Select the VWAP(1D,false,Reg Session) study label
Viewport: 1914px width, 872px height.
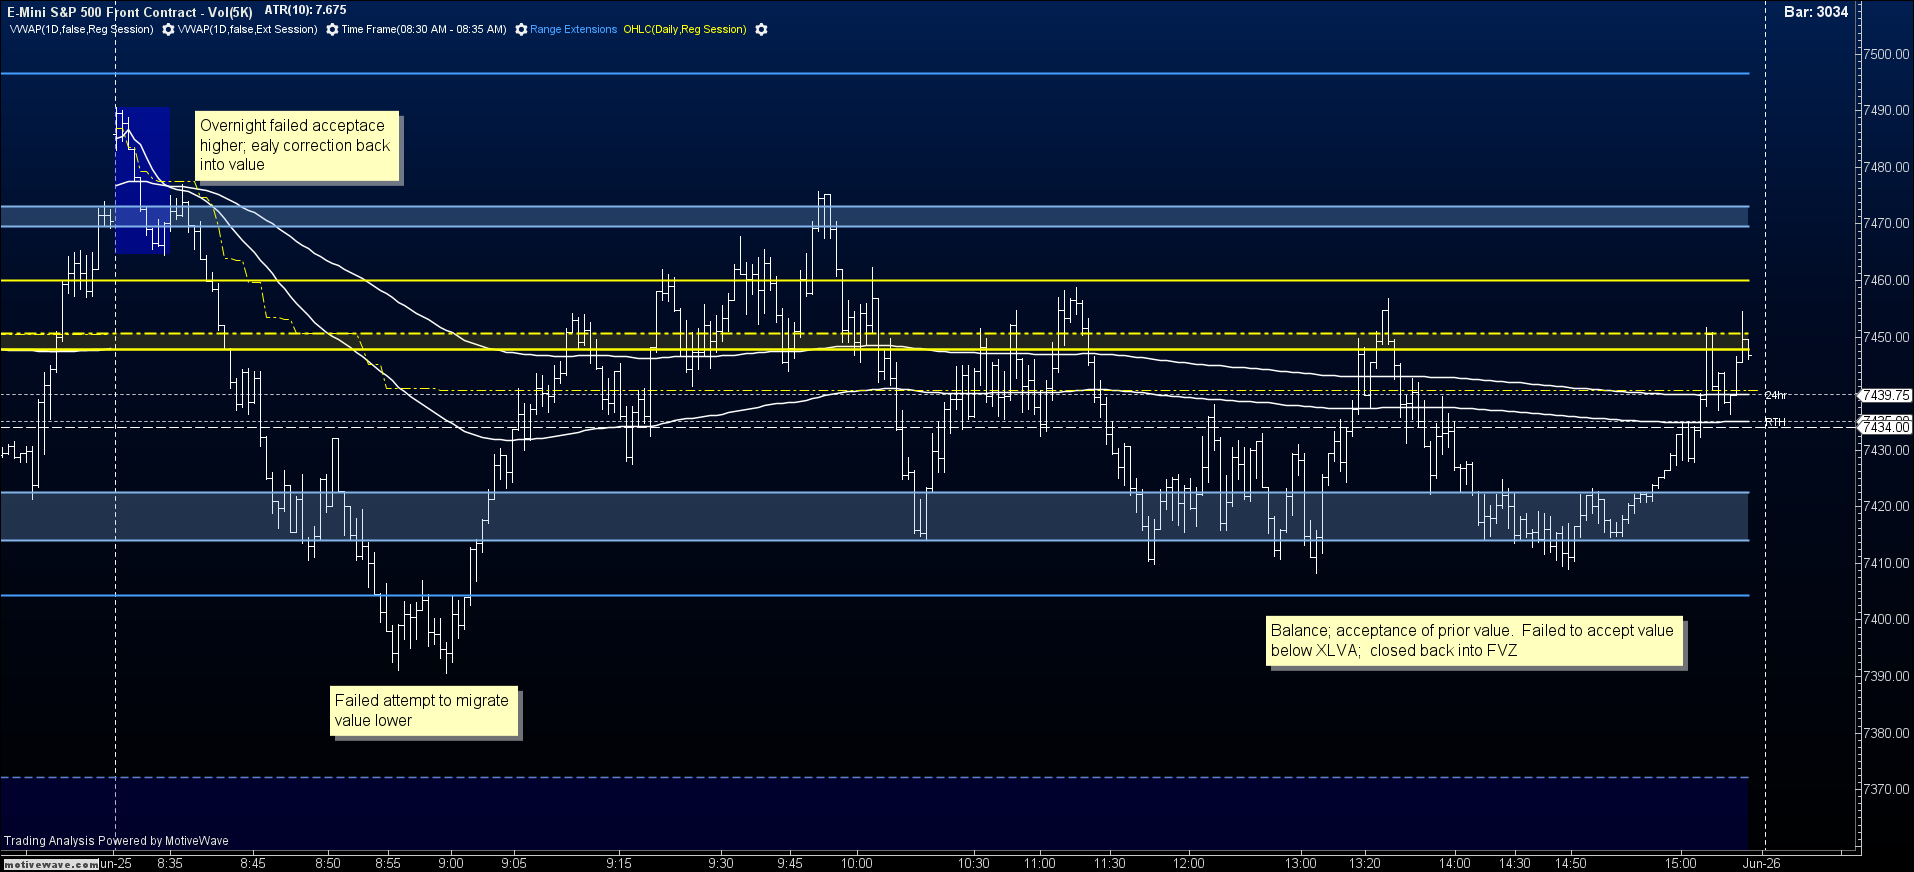(x=82, y=30)
